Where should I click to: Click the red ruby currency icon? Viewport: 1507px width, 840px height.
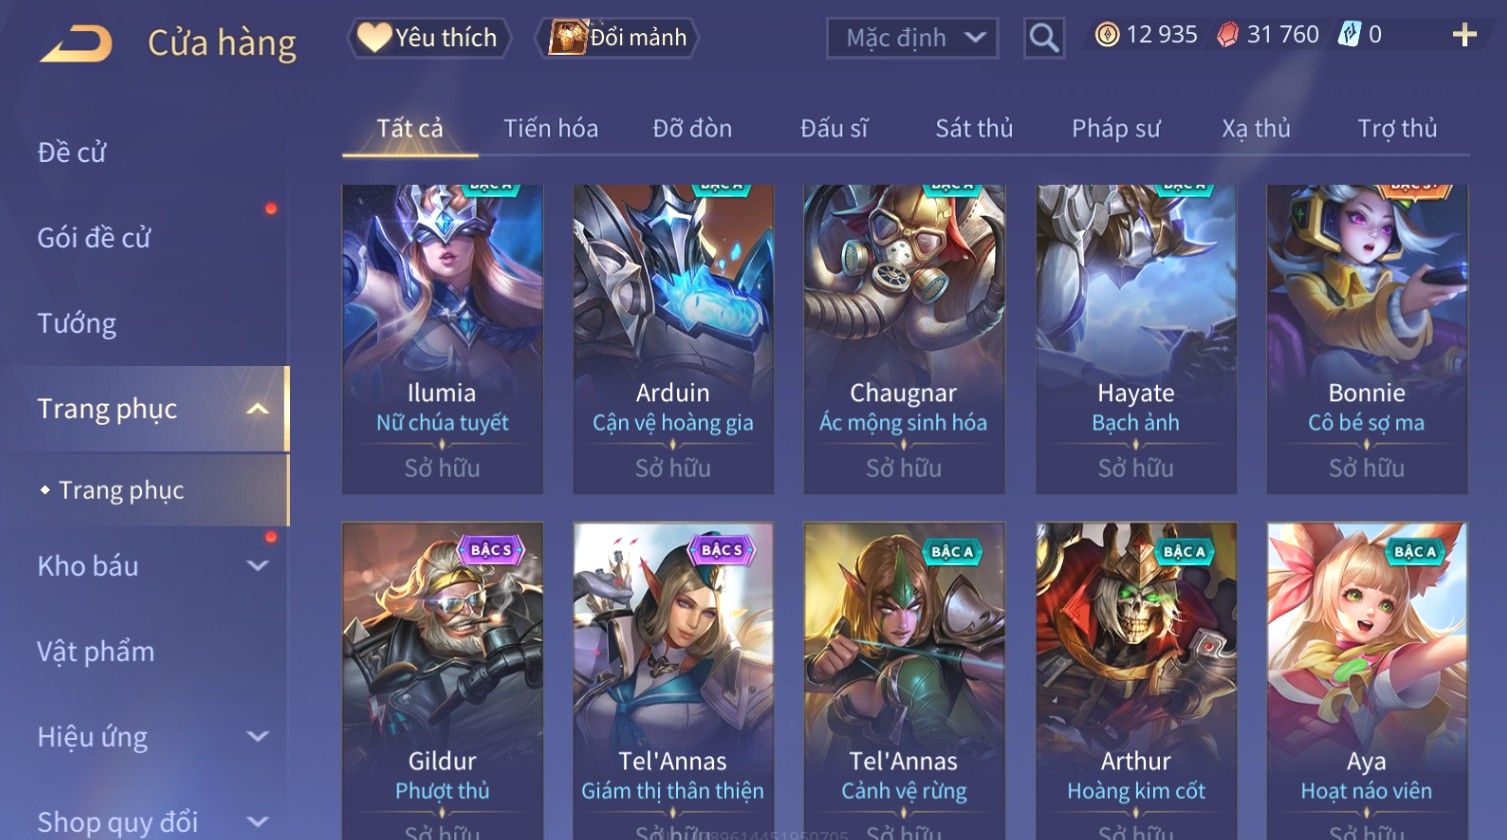point(1227,35)
